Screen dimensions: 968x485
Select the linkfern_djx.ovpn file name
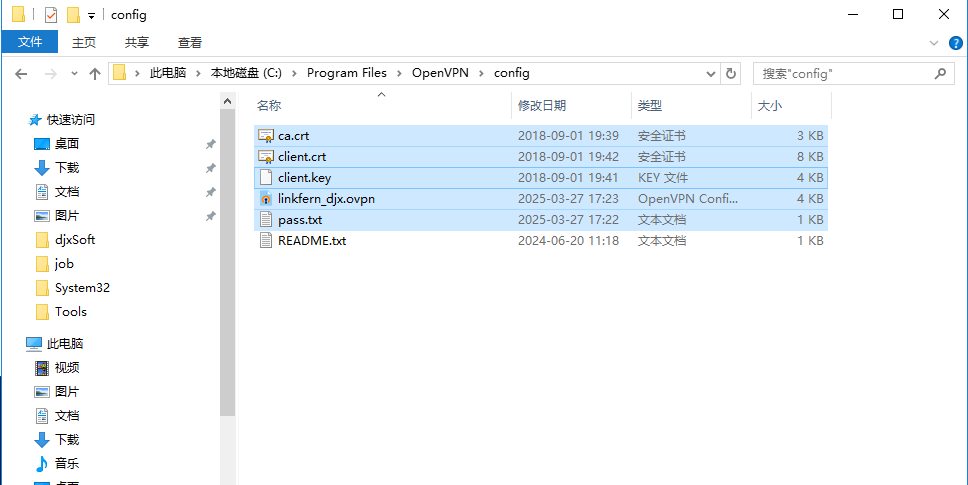click(x=326, y=199)
